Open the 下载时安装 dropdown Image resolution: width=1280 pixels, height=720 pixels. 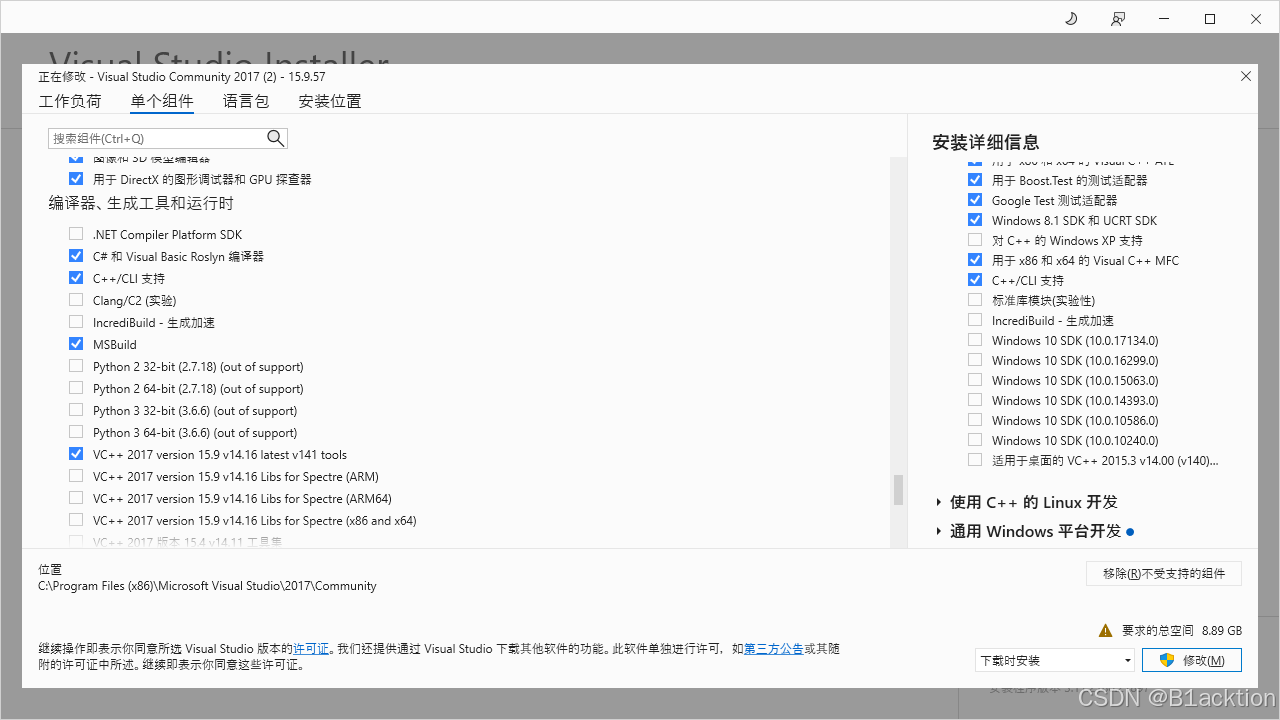(x=1055, y=660)
